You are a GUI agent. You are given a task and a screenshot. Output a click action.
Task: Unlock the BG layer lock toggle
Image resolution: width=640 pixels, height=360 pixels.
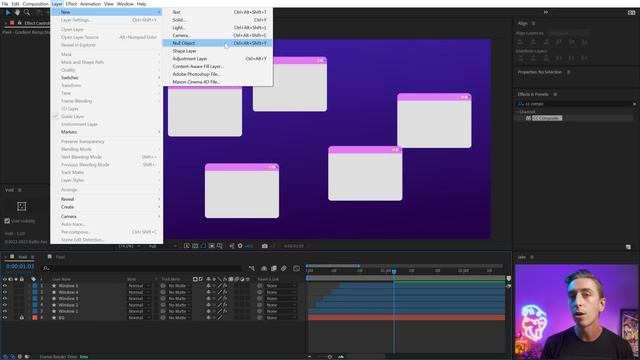coord(22,318)
